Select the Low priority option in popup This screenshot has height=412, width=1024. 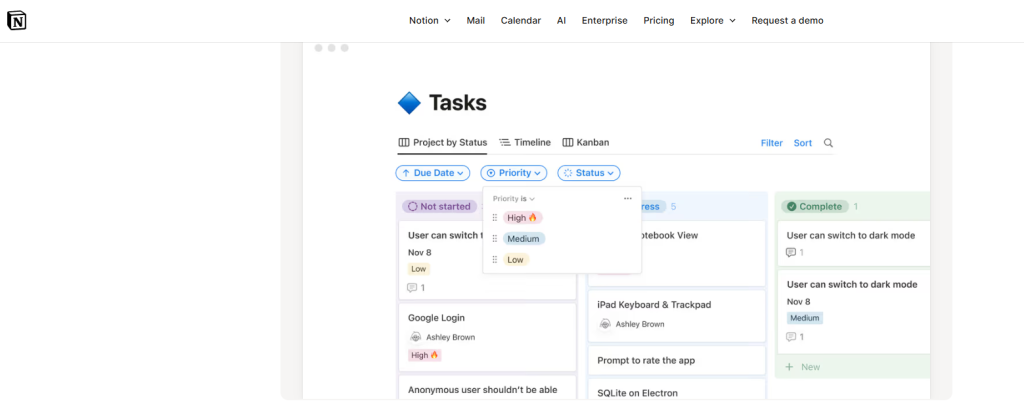point(515,260)
